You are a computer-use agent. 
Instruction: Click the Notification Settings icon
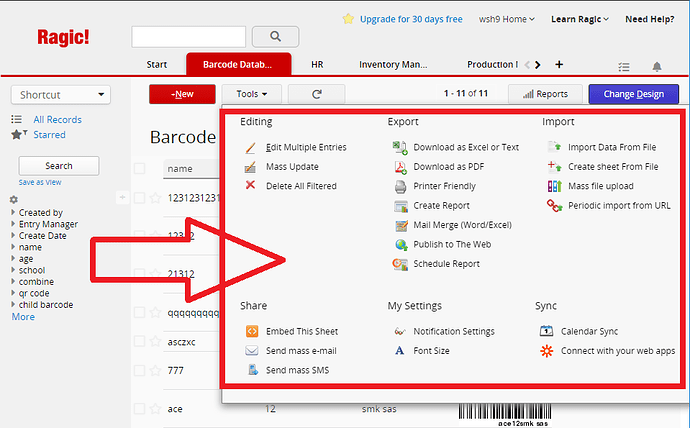click(400, 331)
